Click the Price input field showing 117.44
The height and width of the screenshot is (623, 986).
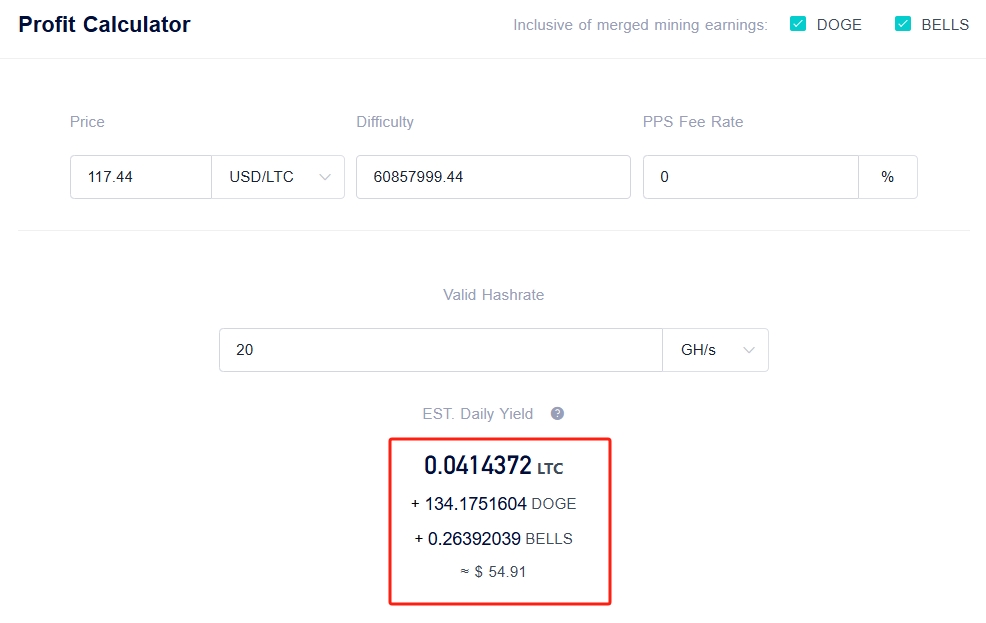click(141, 177)
